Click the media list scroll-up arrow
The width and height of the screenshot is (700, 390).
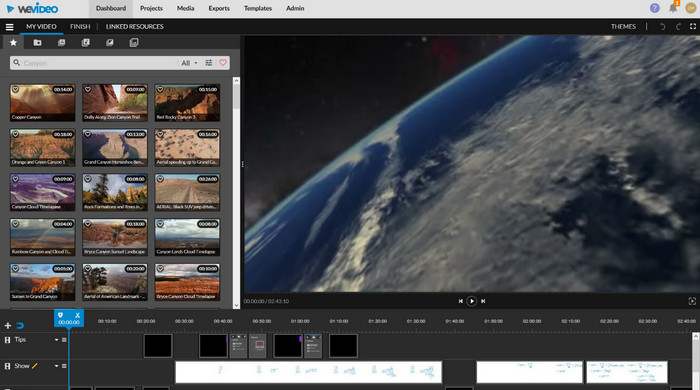click(236, 81)
